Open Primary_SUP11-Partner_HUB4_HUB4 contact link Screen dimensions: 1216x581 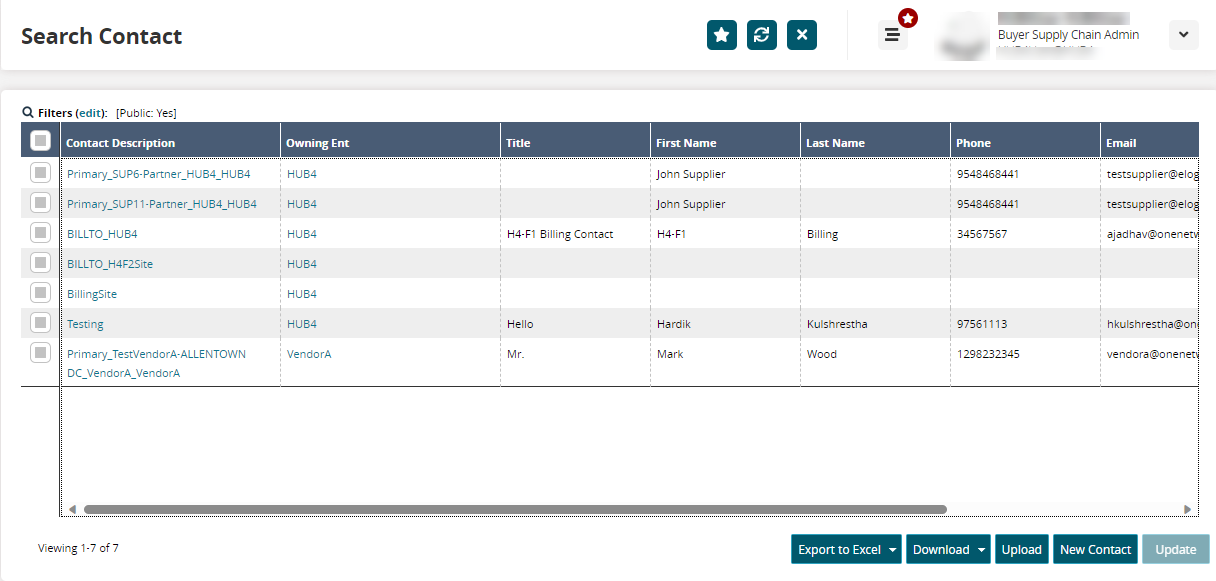[162, 204]
